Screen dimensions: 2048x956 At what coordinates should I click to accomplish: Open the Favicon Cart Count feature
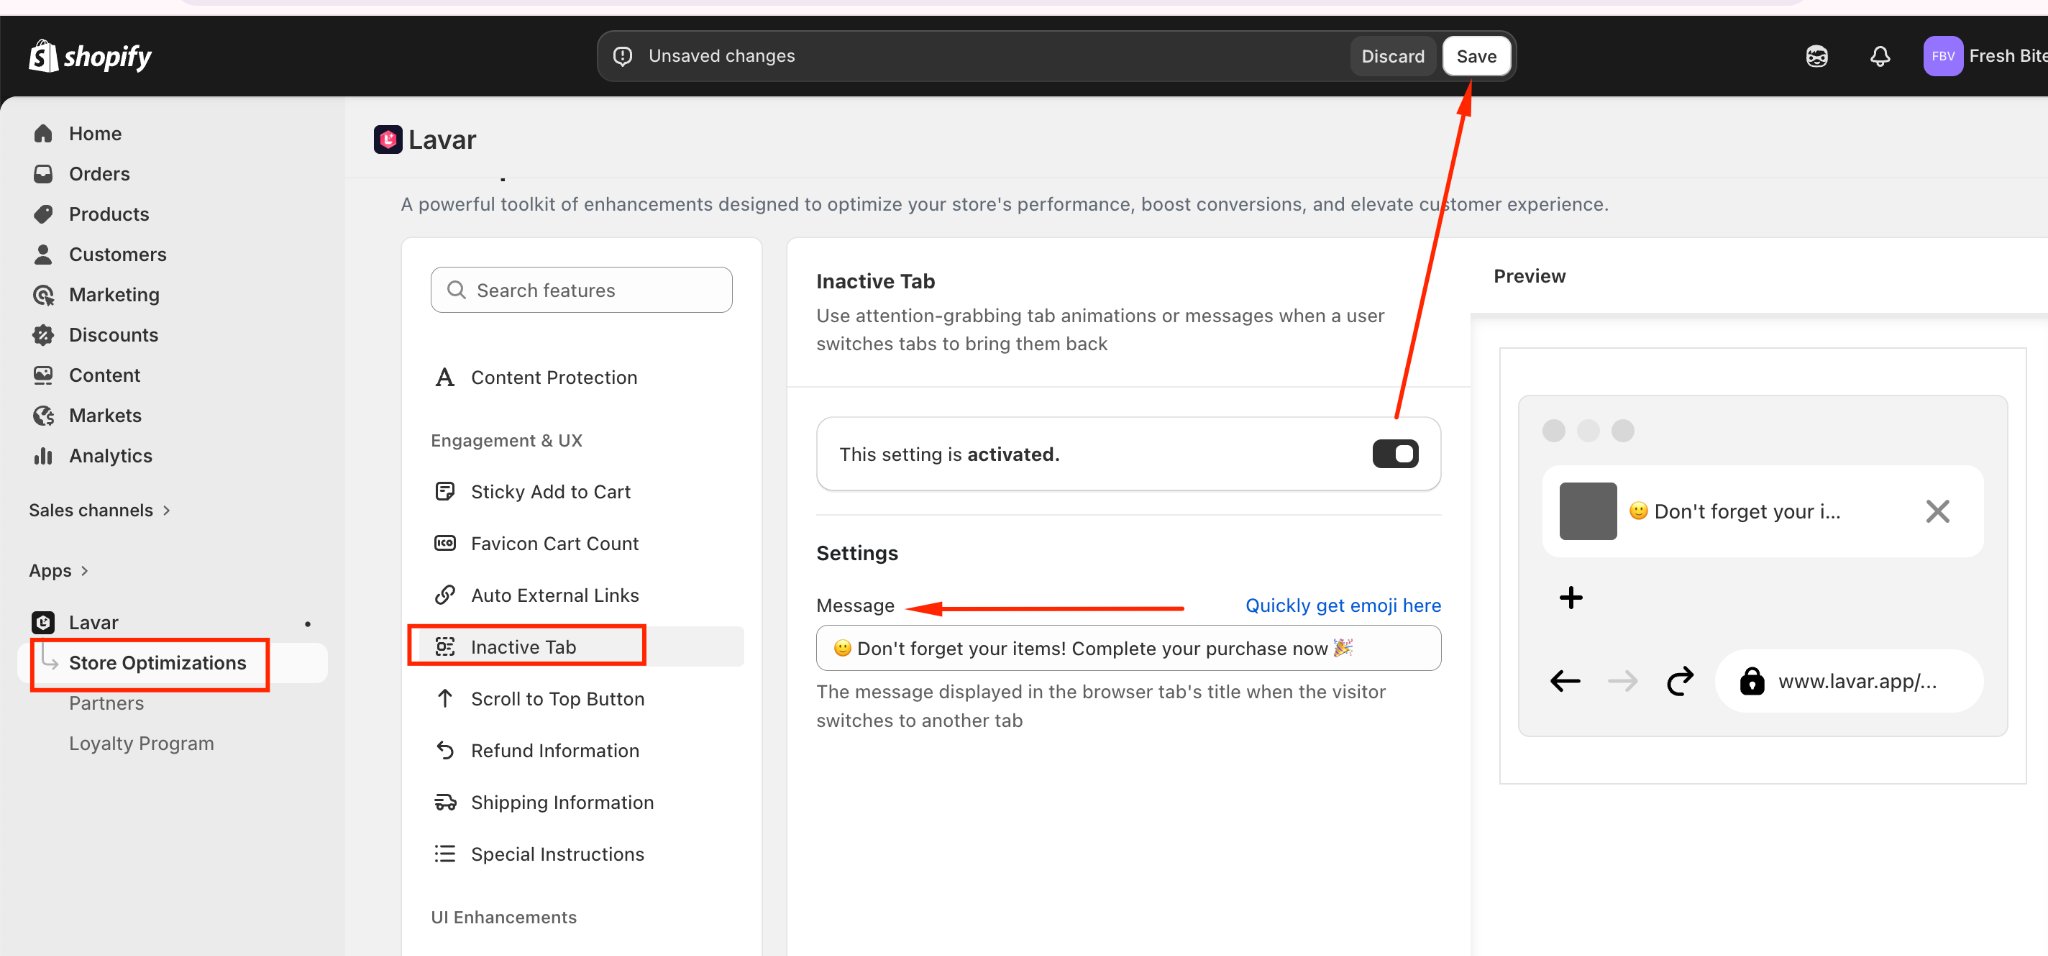click(x=554, y=543)
